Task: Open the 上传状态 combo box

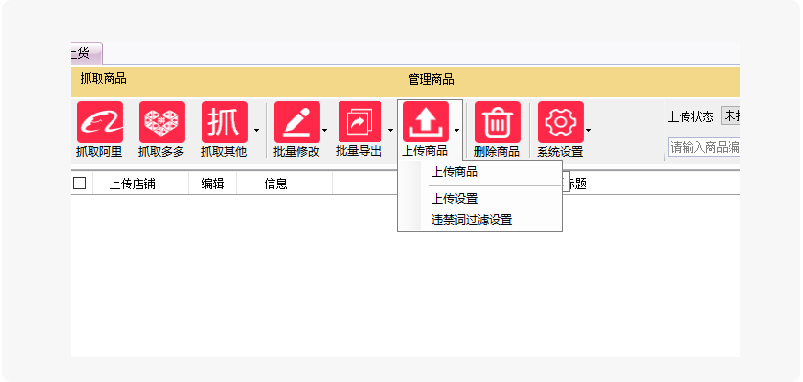Action: click(x=730, y=116)
